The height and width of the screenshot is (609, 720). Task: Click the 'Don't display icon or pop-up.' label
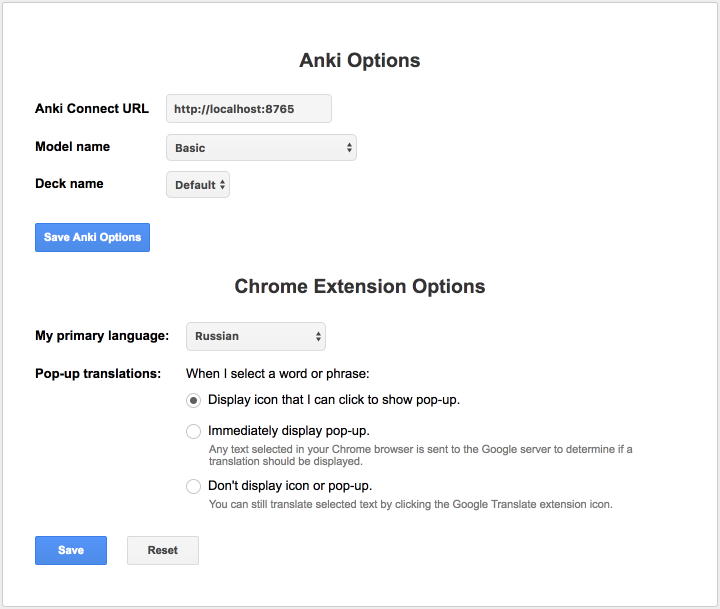(290, 485)
